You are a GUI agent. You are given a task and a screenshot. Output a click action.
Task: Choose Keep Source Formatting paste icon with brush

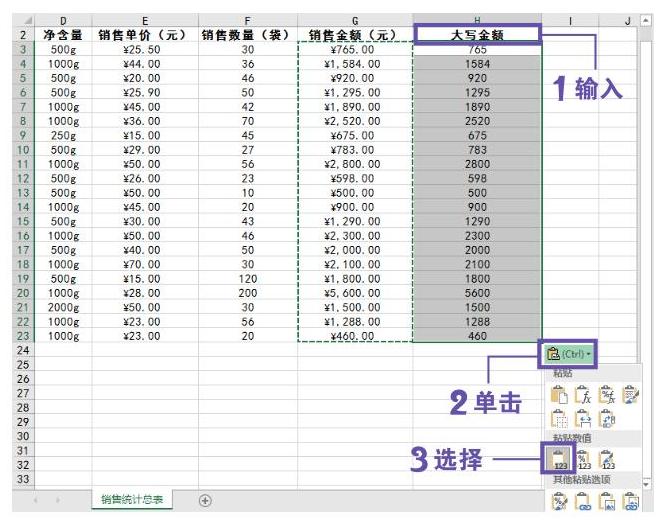point(631,395)
